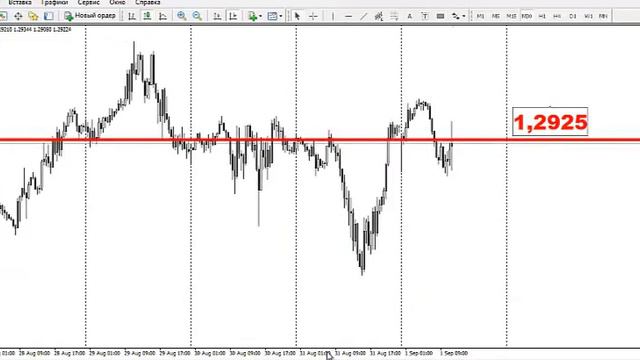The width and height of the screenshot is (640, 360).
Task: Switch to the H1 timeframe
Action: pyautogui.click(x=542, y=16)
